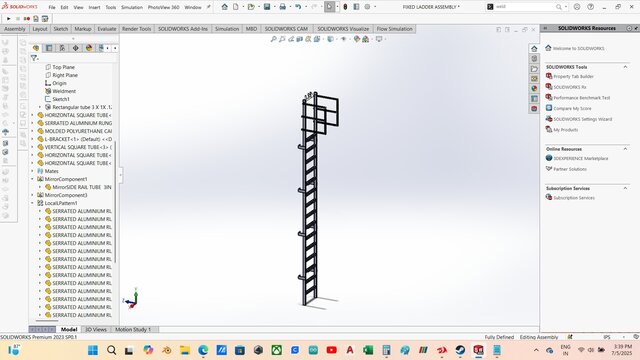Open the DimXpertManager tab
Viewport: 640px width, 360px height.
(76, 48)
